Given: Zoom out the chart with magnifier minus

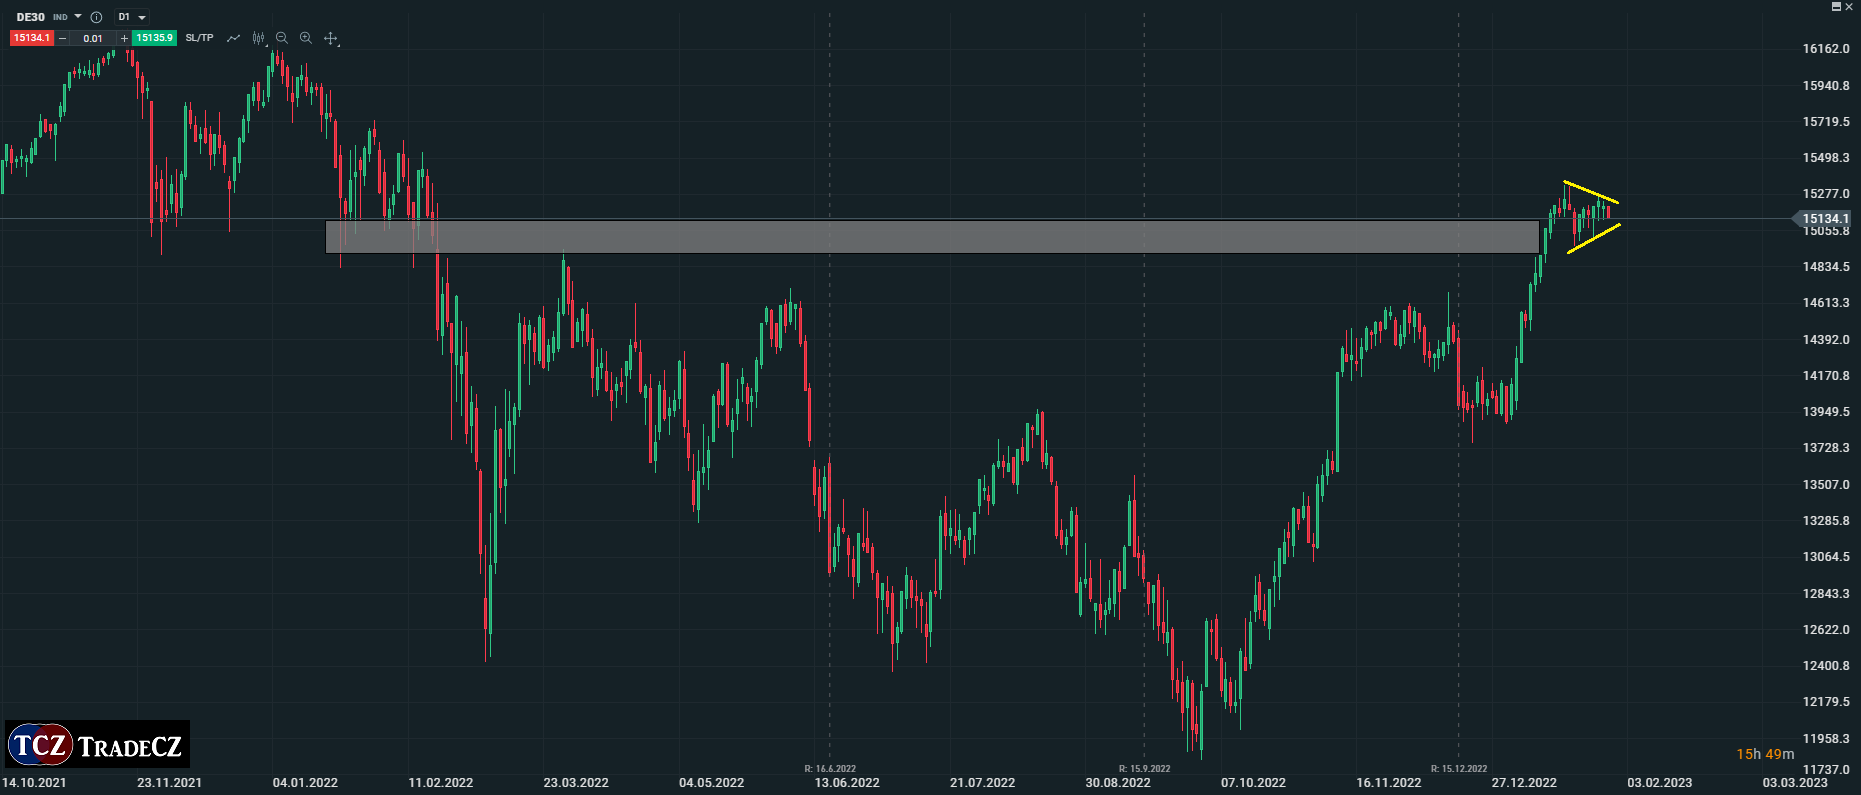Looking at the screenshot, I should click(282, 38).
